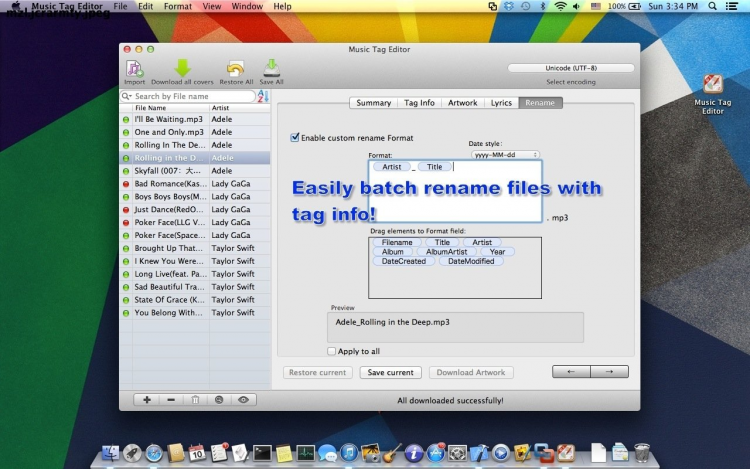Image resolution: width=750 pixels, height=469 pixels.
Task: Click the plus add-file button
Action: coord(147,400)
